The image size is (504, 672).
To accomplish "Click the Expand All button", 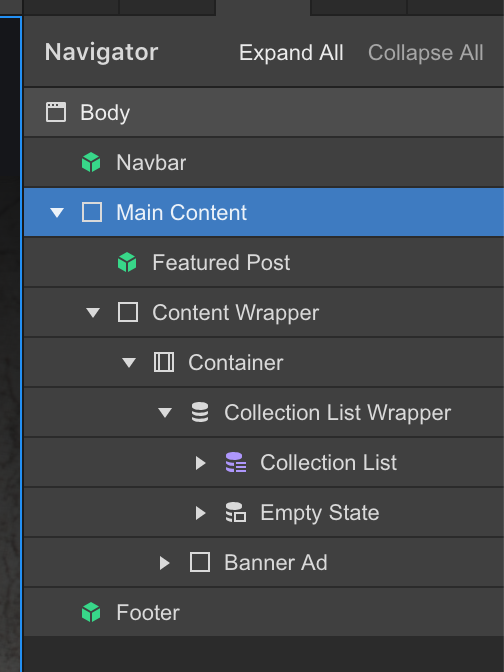I will click(291, 53).
